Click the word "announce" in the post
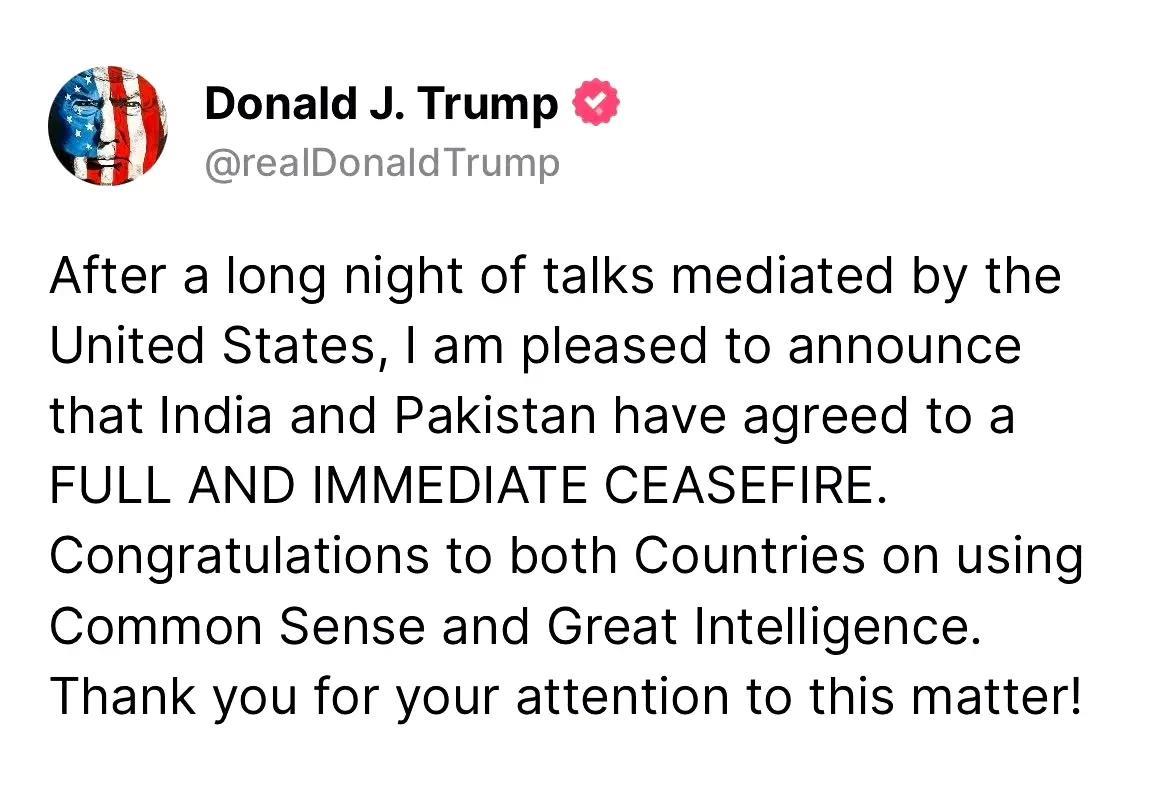Screen dimensions: 1170x792 [x=904, y=346]
